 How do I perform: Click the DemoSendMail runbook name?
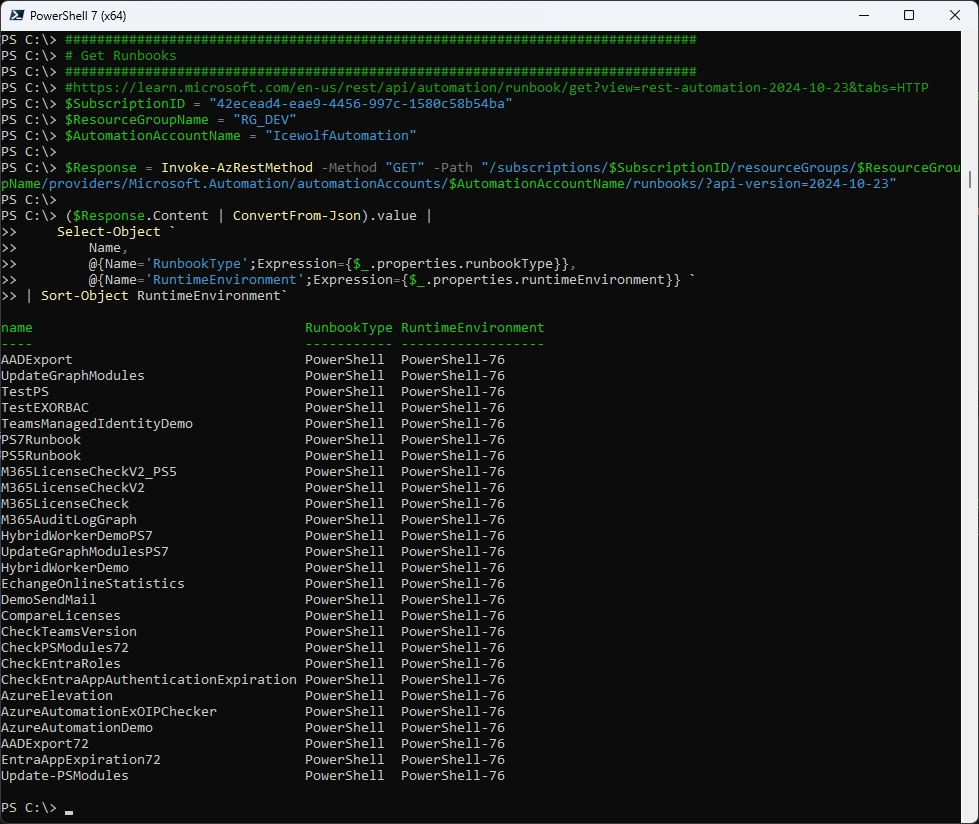tap(49, 599)
